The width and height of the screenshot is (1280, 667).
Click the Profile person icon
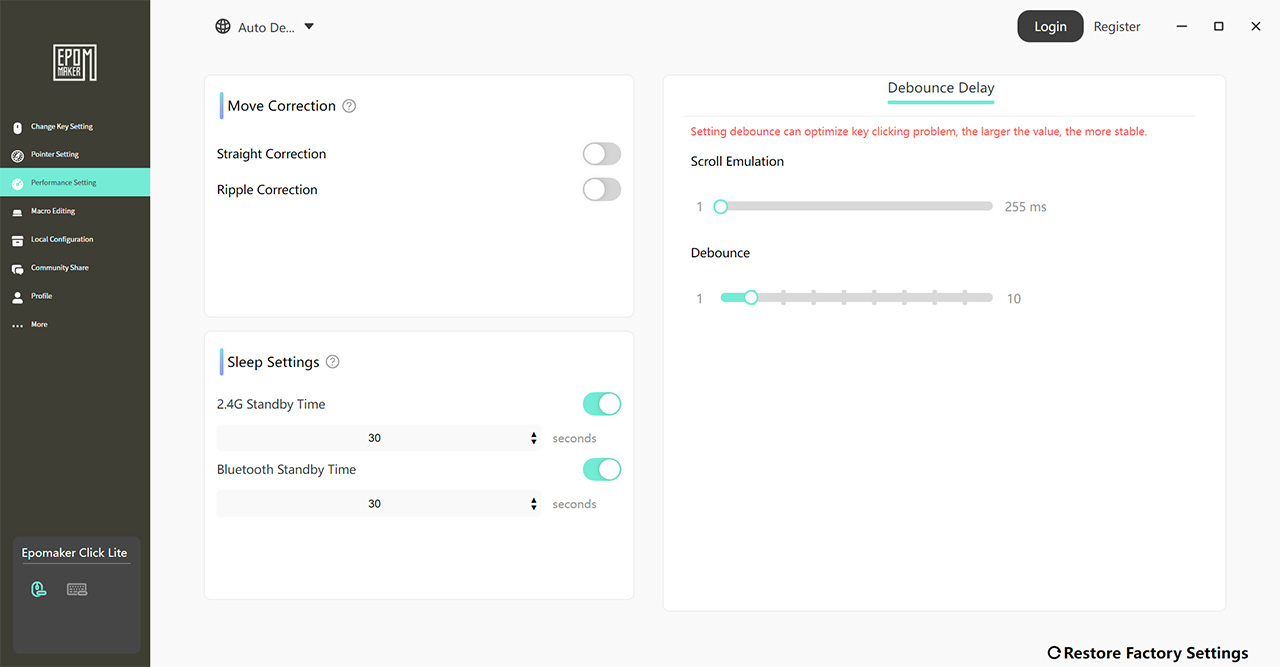point(17,297)
